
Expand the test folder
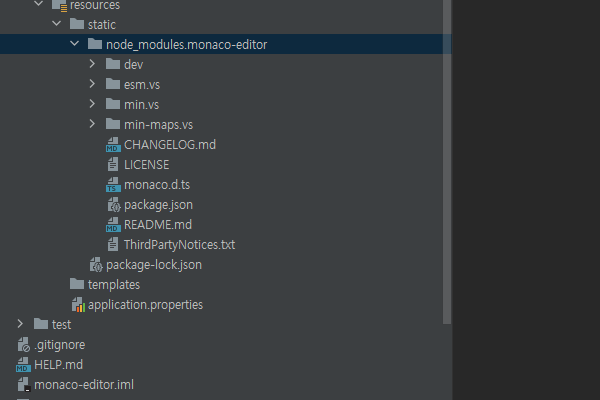tap(20, 324)
